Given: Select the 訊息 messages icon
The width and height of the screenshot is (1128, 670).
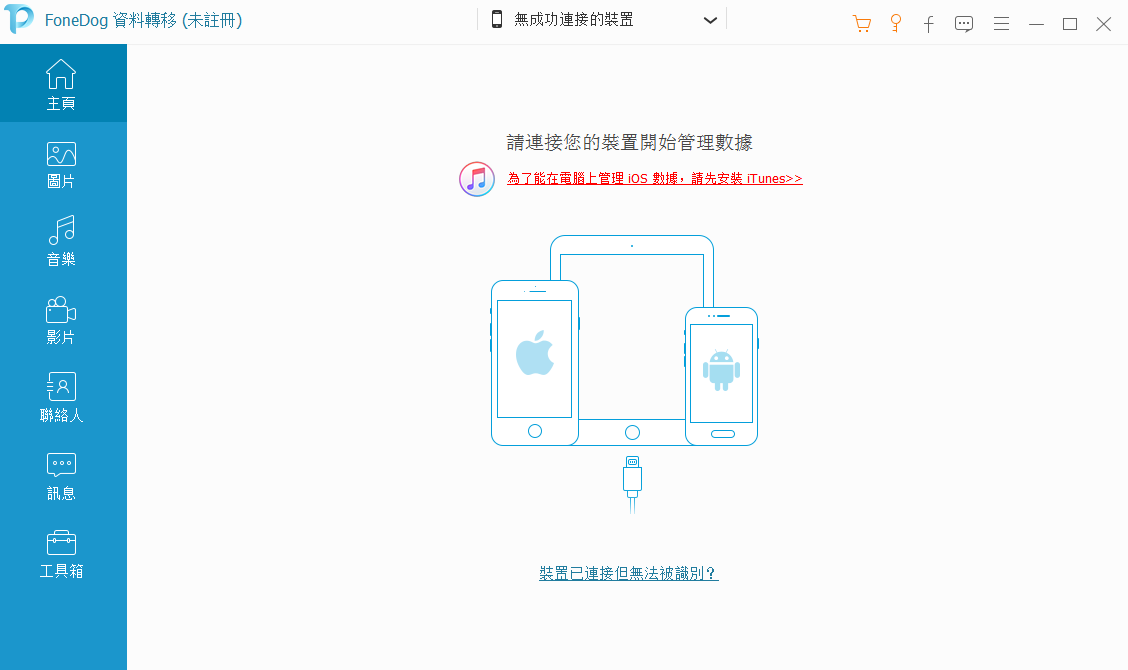Looking at the screenshot, I should pos(61,465).
